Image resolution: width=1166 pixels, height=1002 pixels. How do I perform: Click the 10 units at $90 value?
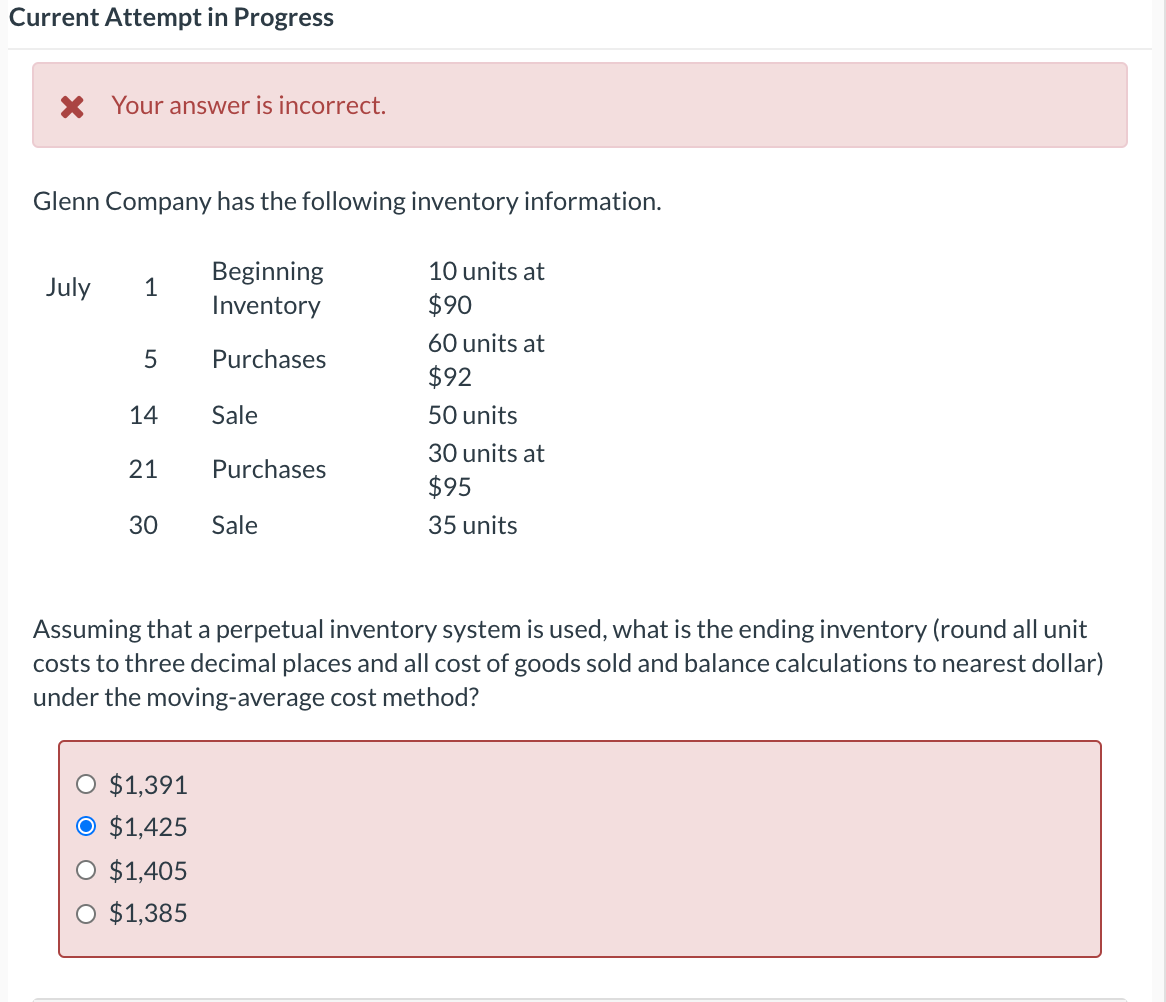point(486,287)
